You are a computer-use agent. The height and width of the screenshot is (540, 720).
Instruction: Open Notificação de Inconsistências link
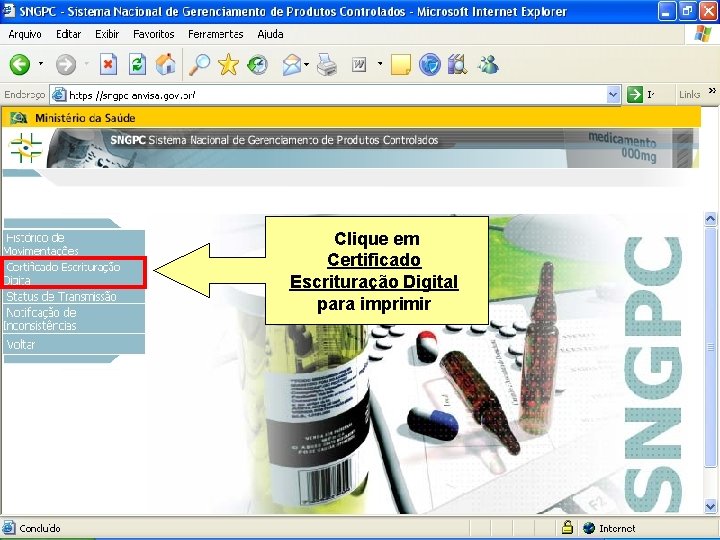[73, 319]
